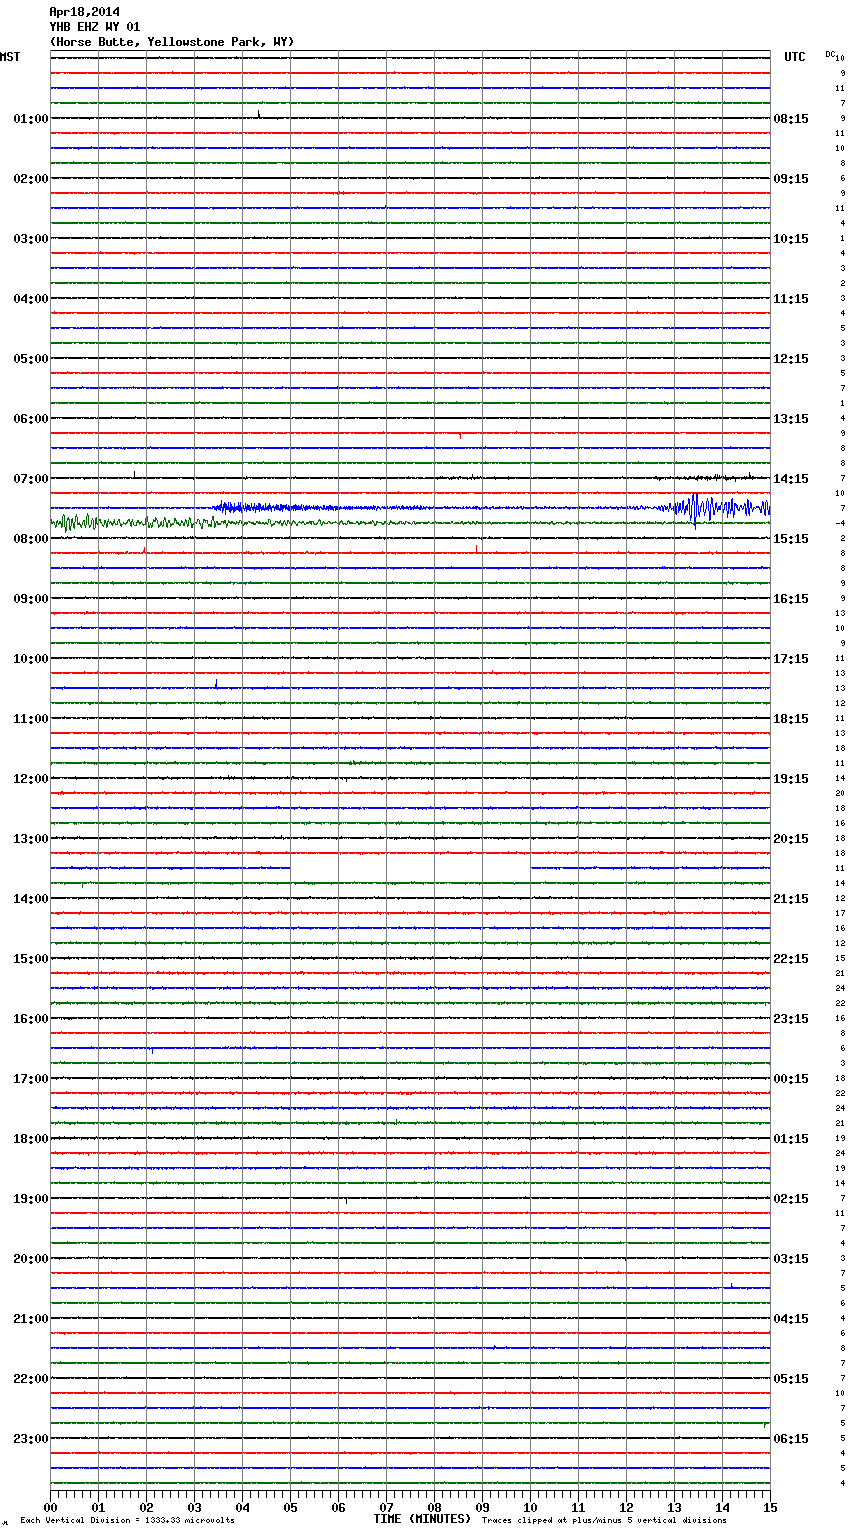Click the DC column header
Viewport: 850px width, 1534px height.
point(830,54)
